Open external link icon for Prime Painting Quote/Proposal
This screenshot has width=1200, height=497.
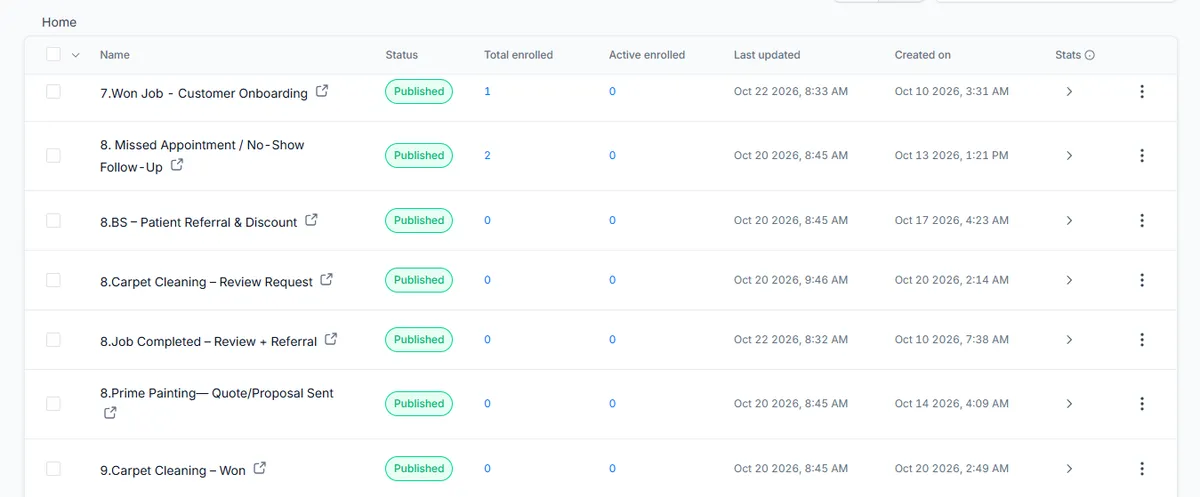[x=110, y=412]
